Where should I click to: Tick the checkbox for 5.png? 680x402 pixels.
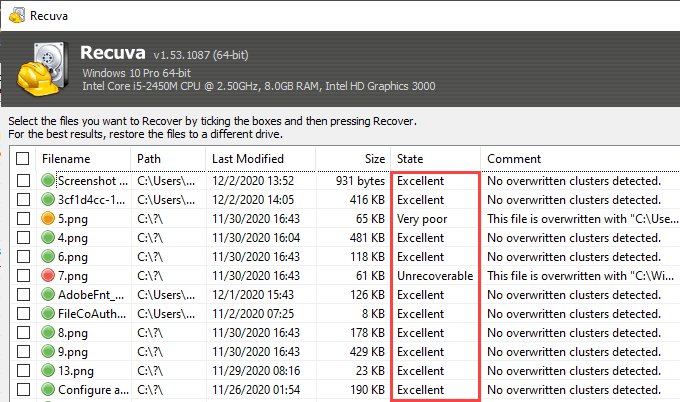(x=23, y=219)
